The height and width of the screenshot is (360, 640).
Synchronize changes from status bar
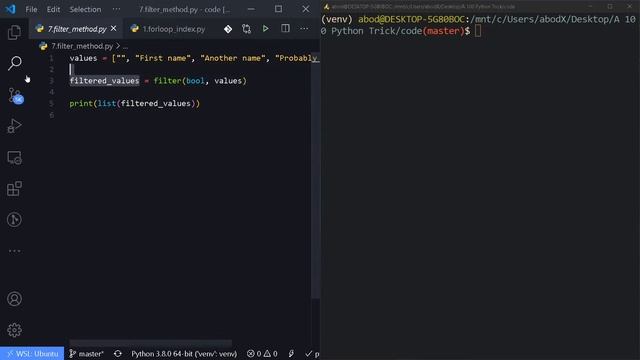pyautogui.click(x=118, y=353)
